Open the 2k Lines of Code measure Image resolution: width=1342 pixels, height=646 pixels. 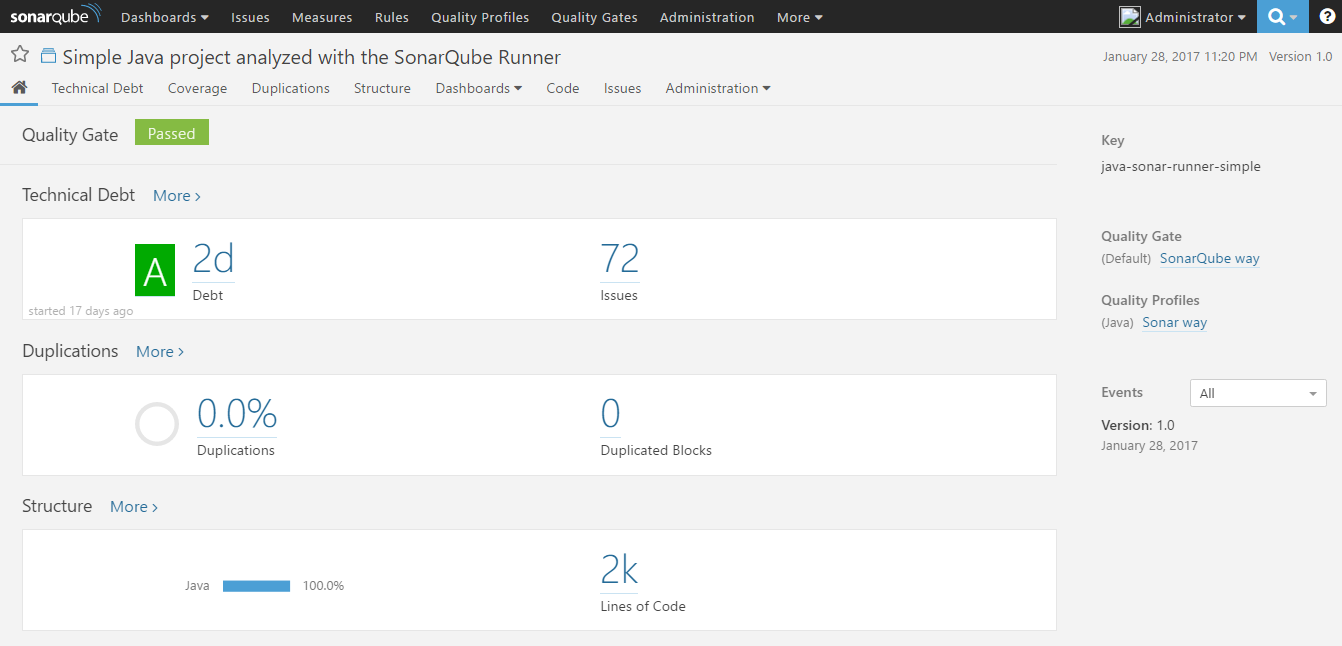(x=619, y=570)
